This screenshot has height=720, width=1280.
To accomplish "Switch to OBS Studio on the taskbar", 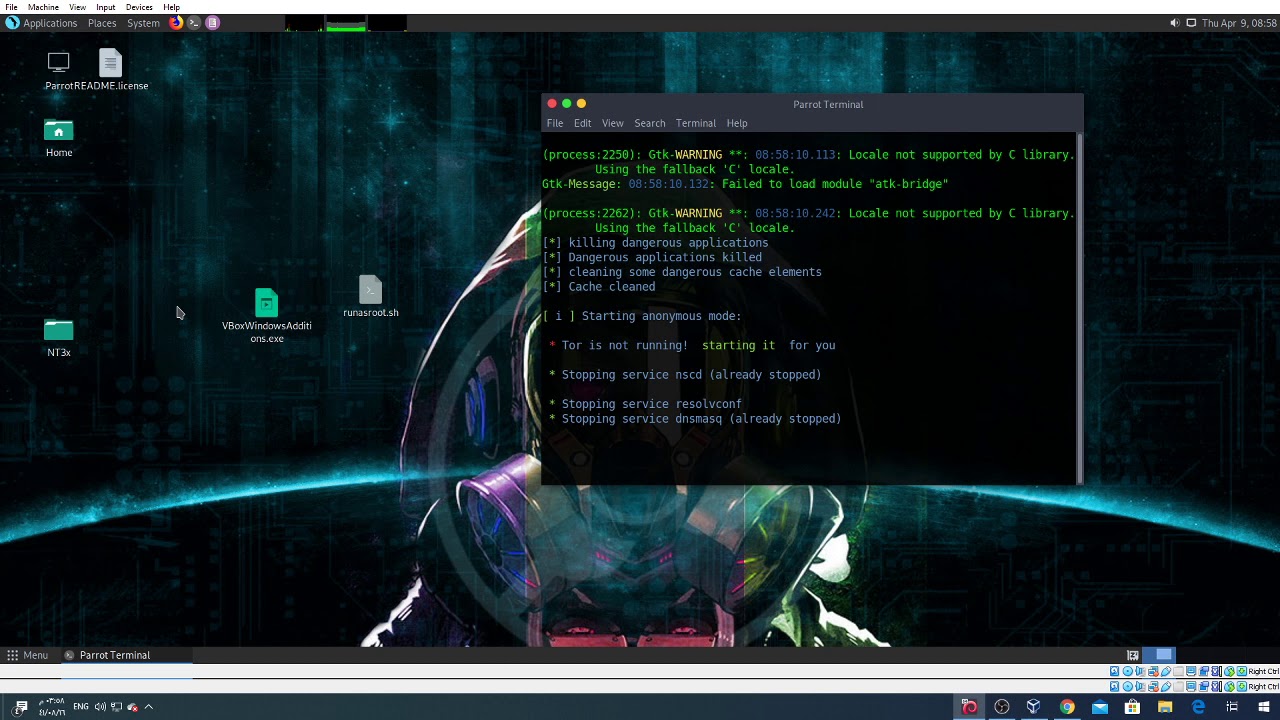I will pyautogui.click(x=1002, y=707).
